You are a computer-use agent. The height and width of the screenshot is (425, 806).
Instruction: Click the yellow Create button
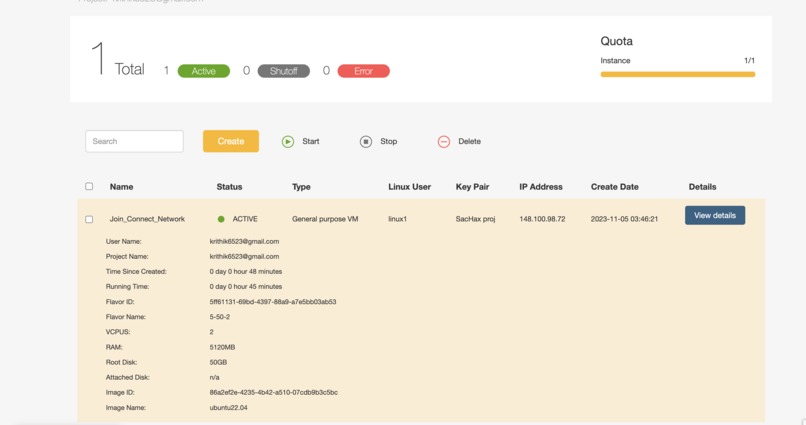(231, 141)
